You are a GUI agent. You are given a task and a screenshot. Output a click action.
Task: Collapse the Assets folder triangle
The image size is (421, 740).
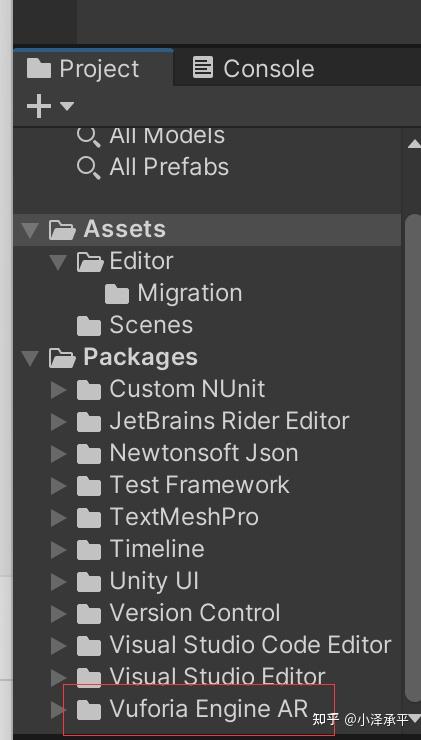[x=30, y=230]
